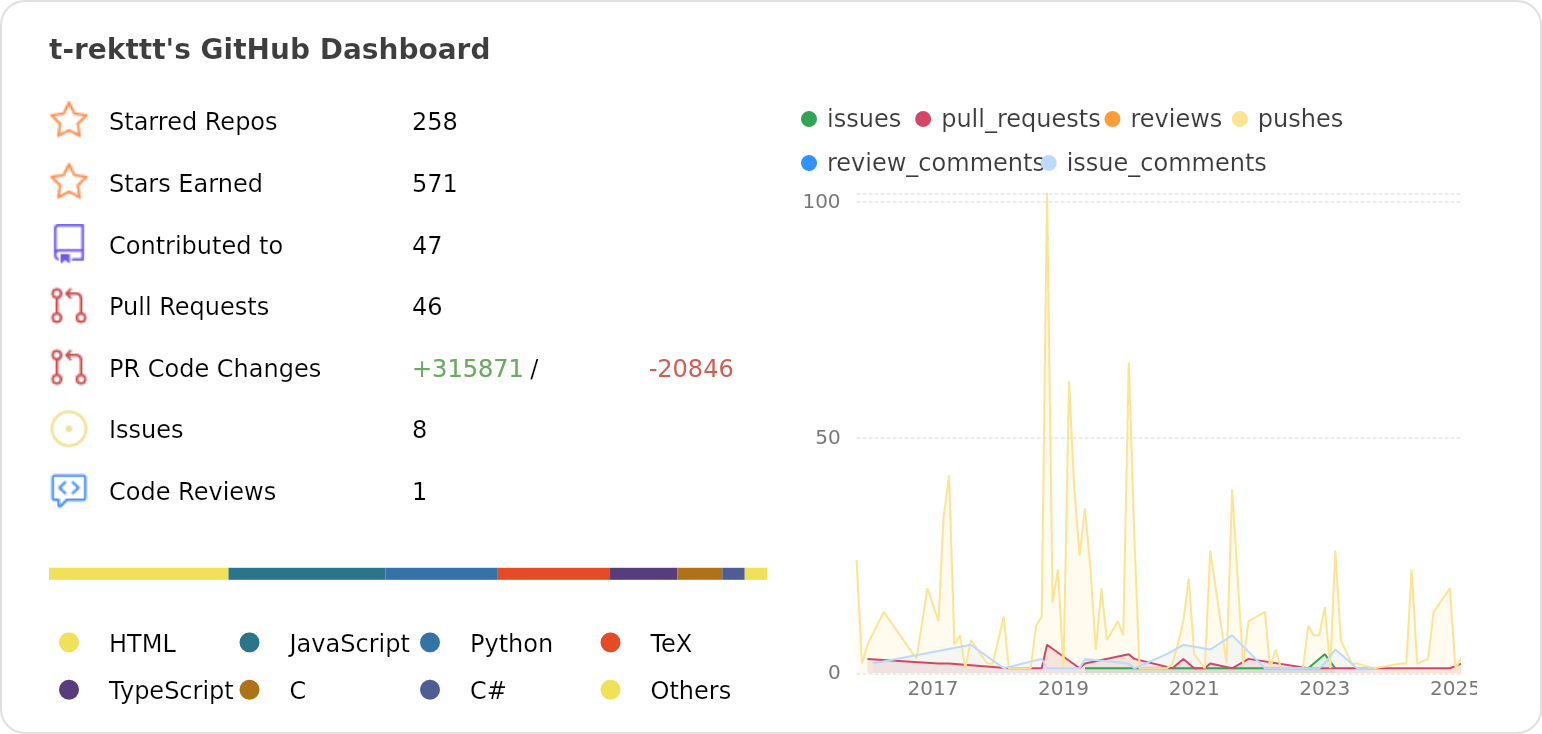This screenshot has width=1542, height=734.
Task: Click the tallest pushes peak in the chart
Action: (1047, 195)
